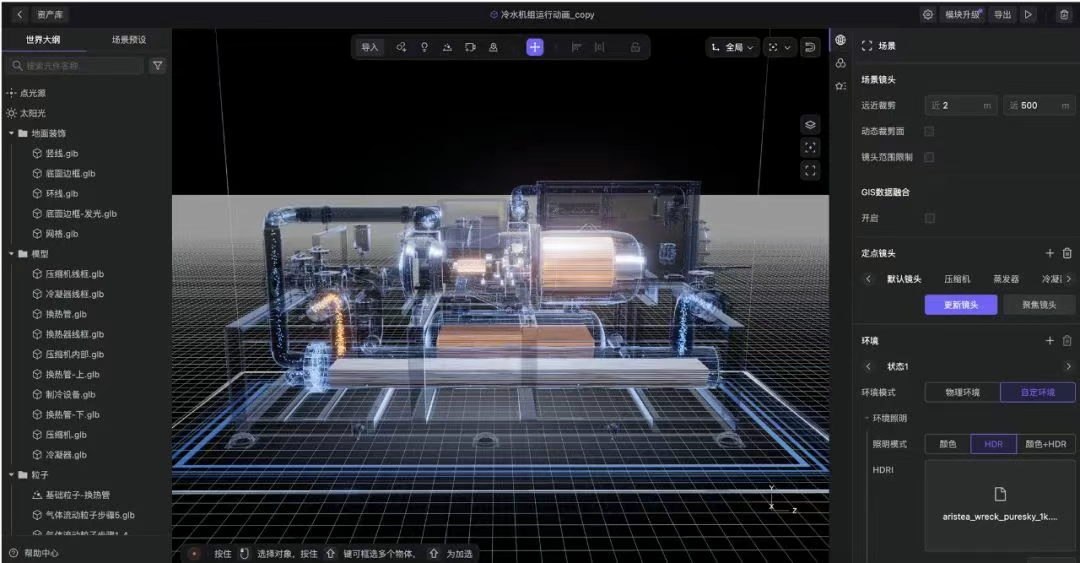Collapse the 模型 folder in outline
The image size is (1080, 563).
12,254
